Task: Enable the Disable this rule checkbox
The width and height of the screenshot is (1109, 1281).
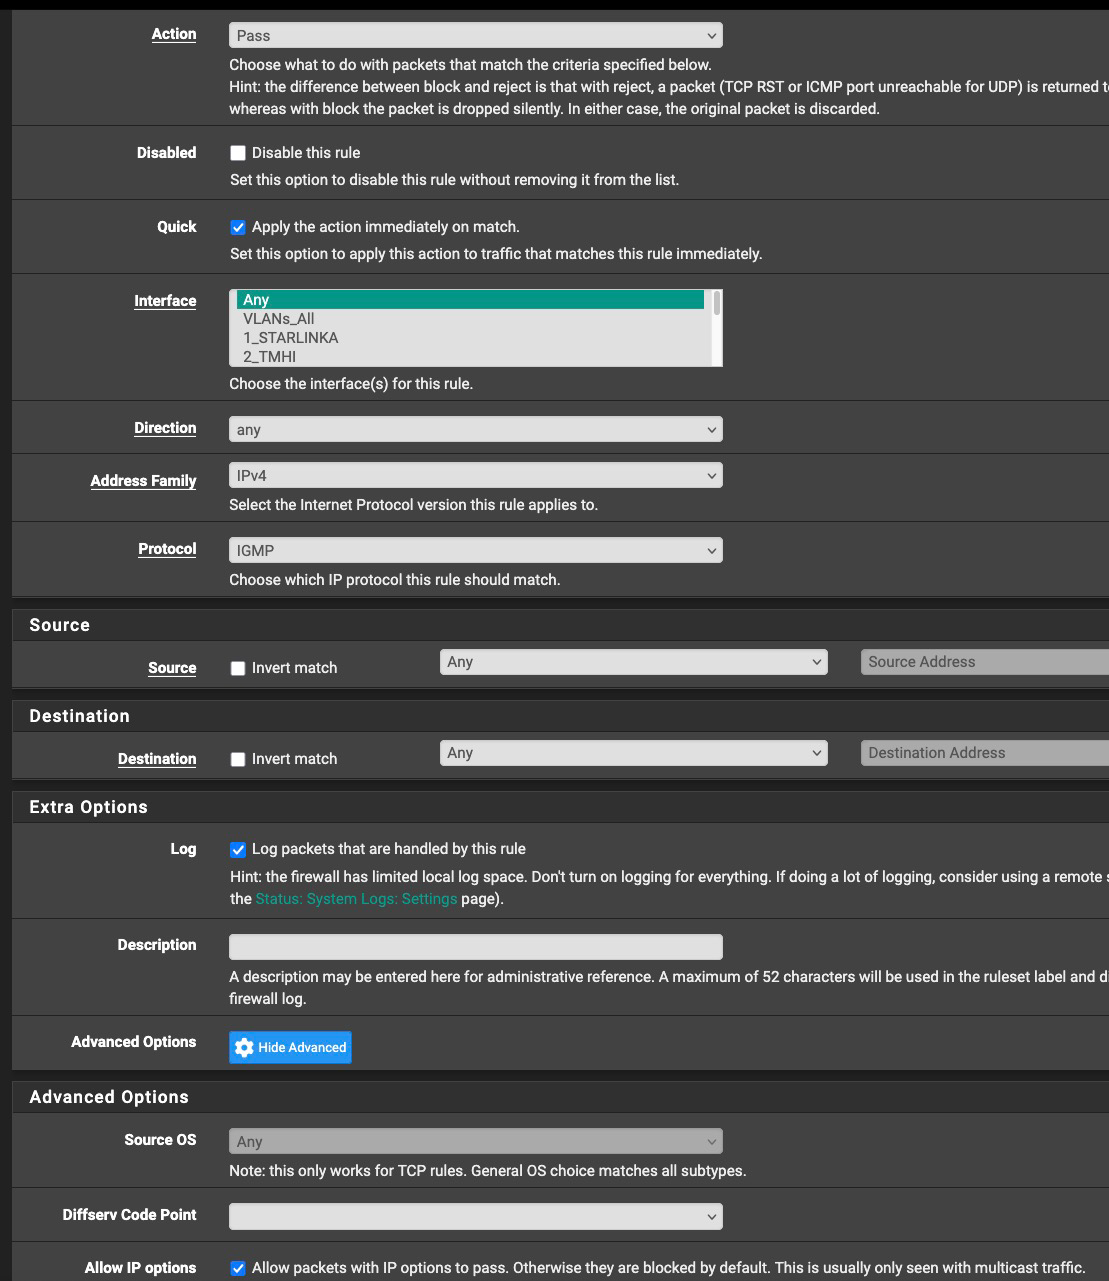Action: 238,153
